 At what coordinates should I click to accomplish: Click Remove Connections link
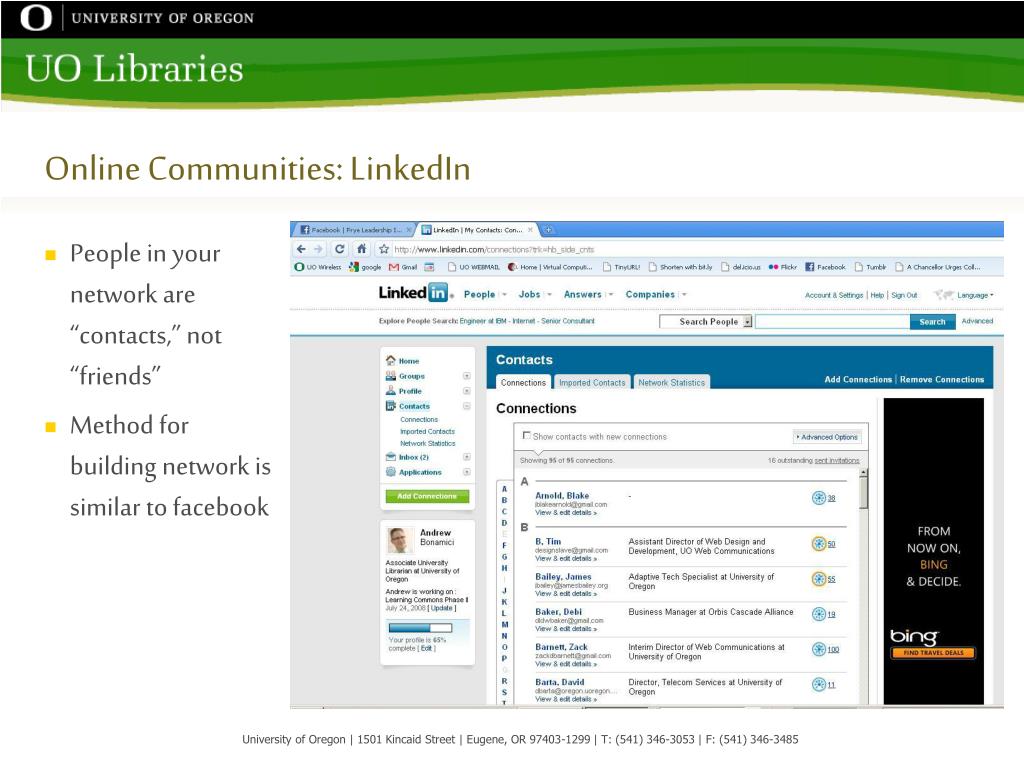click(x=942, y=379)
